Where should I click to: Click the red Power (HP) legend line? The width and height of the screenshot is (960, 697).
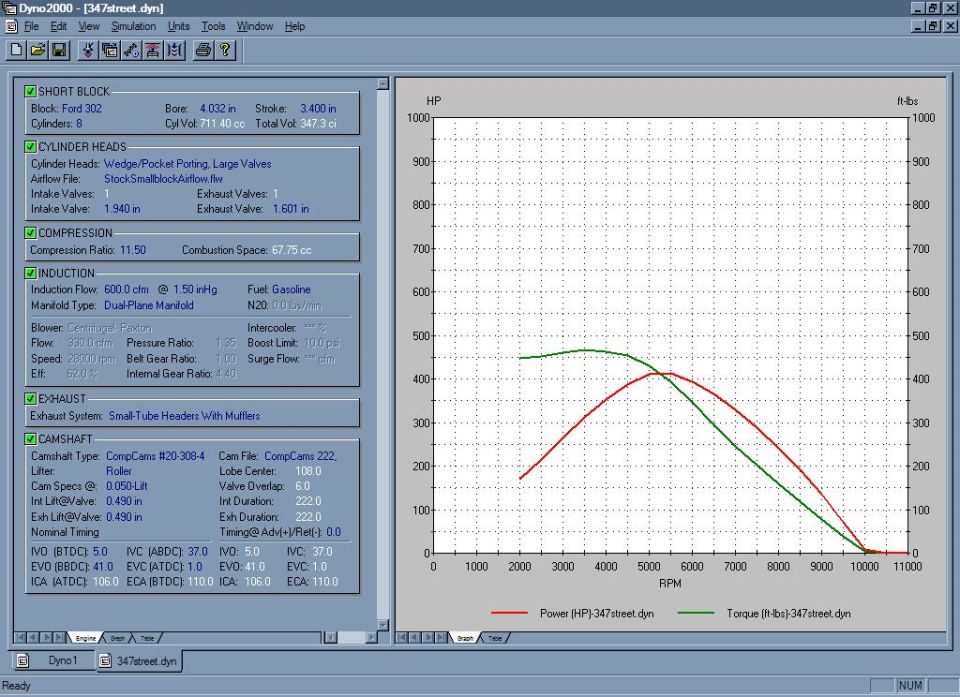point(509,612)
